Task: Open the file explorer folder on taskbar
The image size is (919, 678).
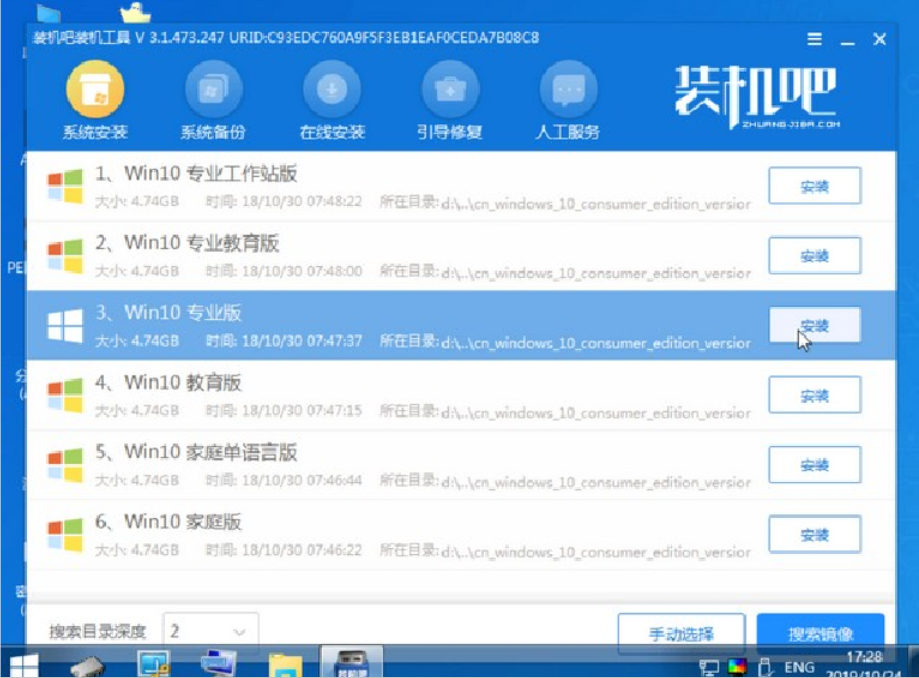Action: click(285, 665)
